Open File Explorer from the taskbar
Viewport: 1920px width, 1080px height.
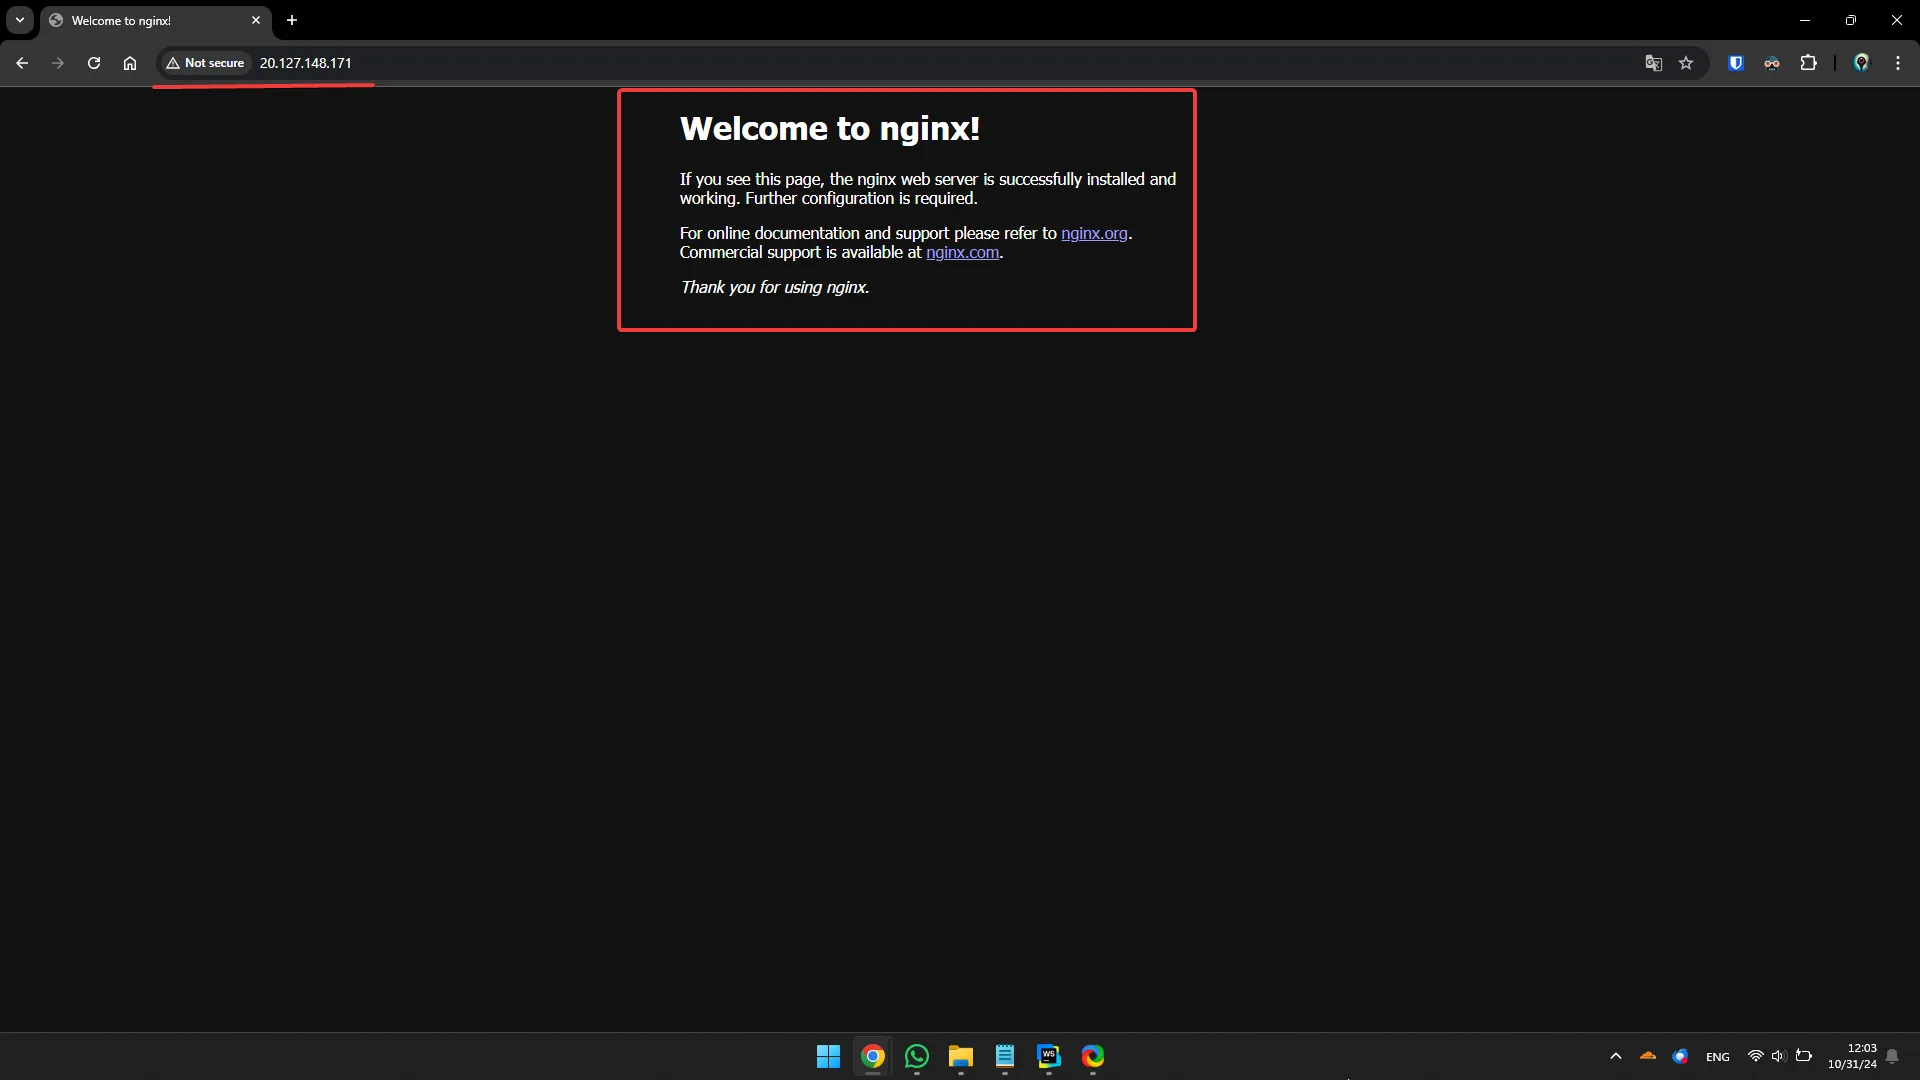(x=961, y=1056)
